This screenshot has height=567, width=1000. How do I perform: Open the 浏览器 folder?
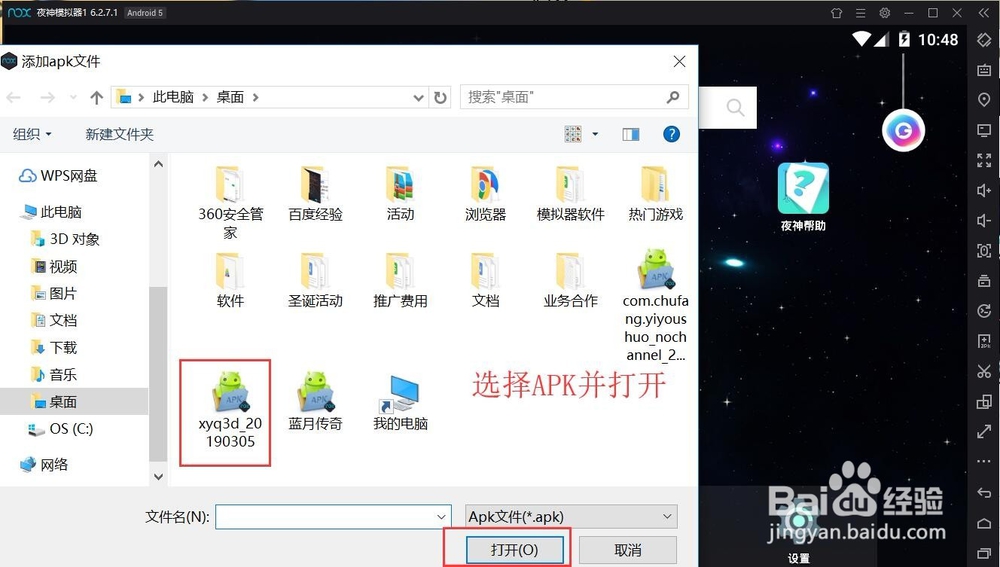coord(485,194)
